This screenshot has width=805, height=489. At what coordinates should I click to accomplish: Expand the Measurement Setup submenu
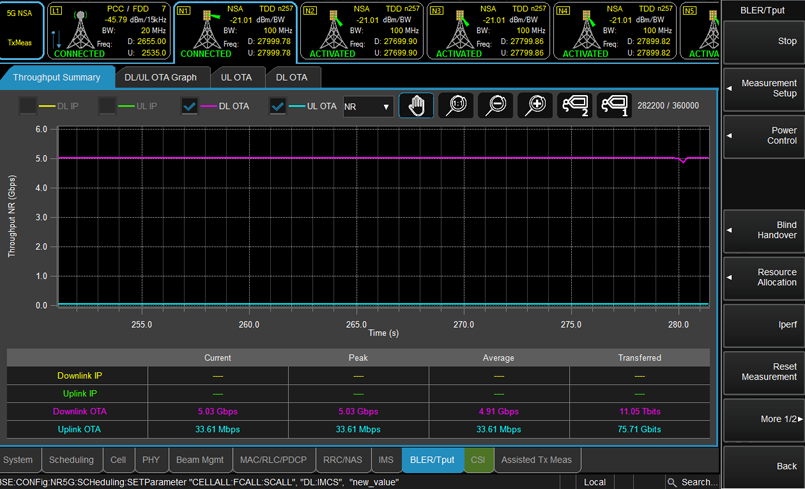pyautogui.click(x=762, y=88)
